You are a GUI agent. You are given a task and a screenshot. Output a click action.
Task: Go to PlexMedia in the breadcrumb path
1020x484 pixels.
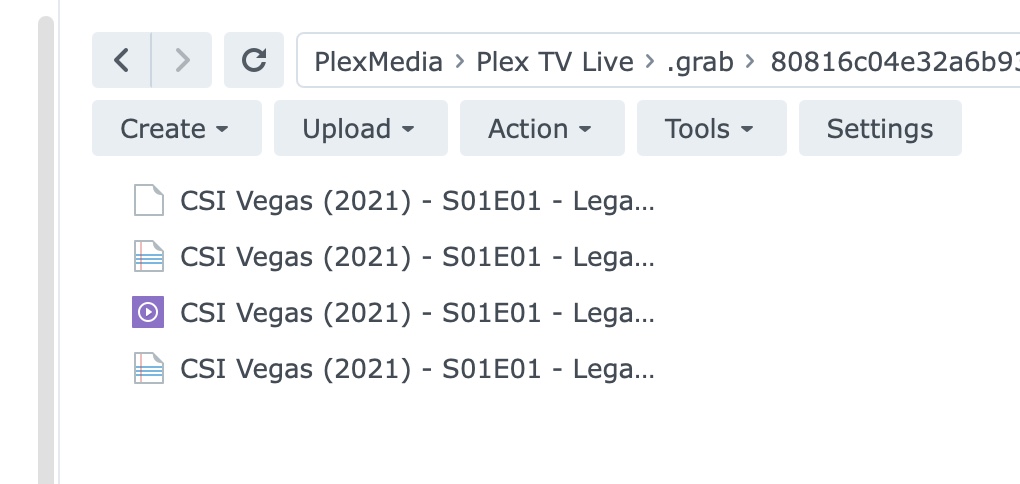point(378,62)
